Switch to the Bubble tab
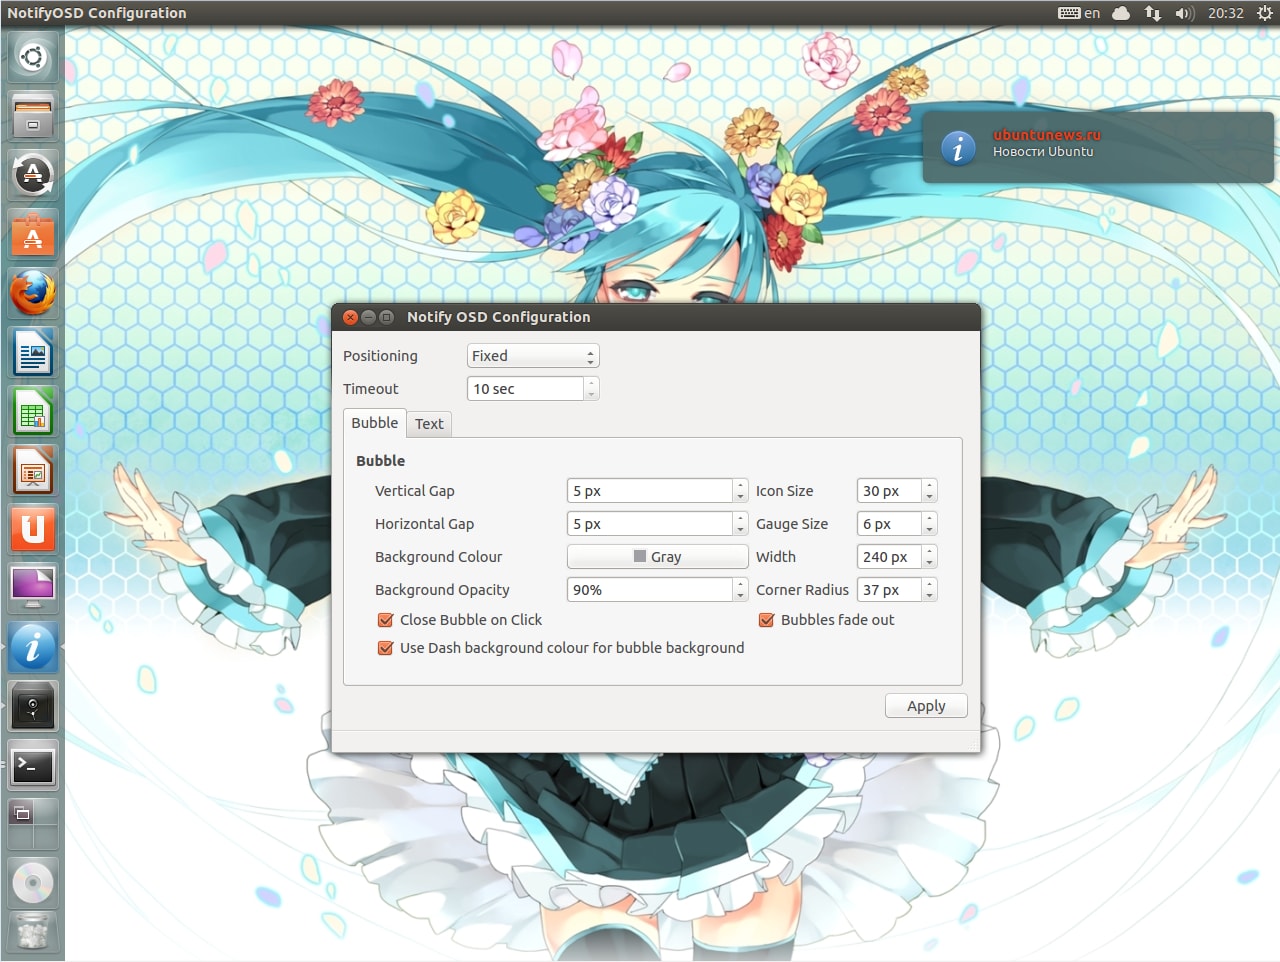The image size is (1280, 962). pos(375,423)
